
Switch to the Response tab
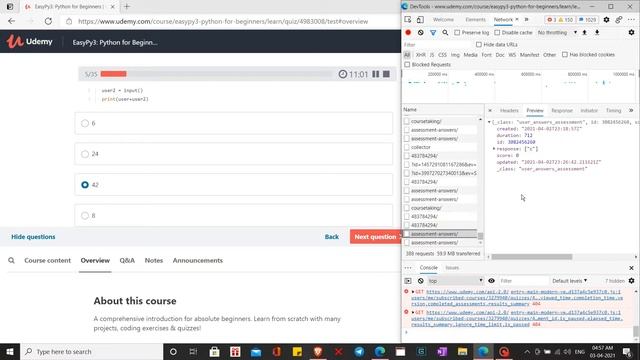tap(562, 111)
